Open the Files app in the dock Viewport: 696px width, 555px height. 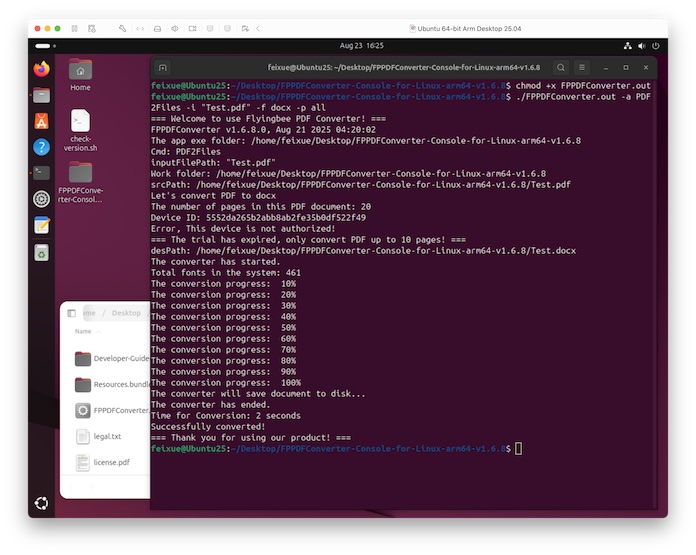(x=41, y=95)
